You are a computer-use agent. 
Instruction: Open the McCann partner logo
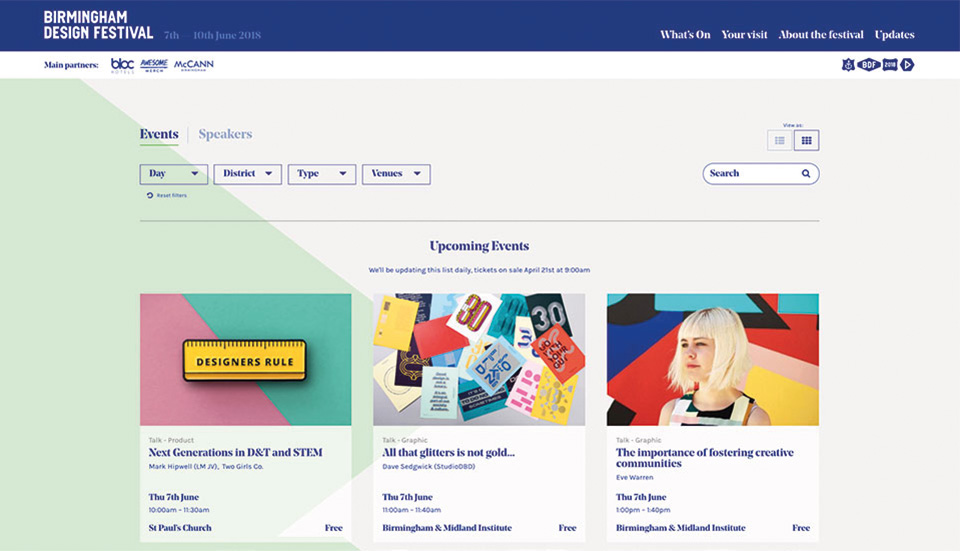click(193, 65)
